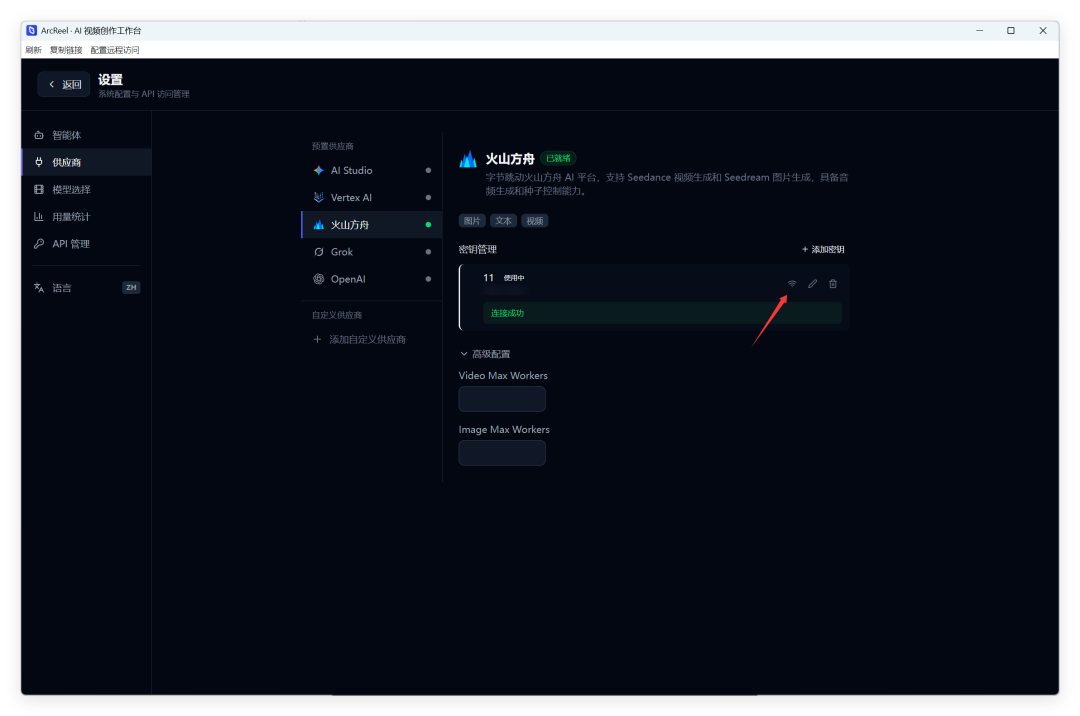Viewport: 1080px width, 716px height.
Task: Maximize the ArcReel window
Action: click(1010, 30)
